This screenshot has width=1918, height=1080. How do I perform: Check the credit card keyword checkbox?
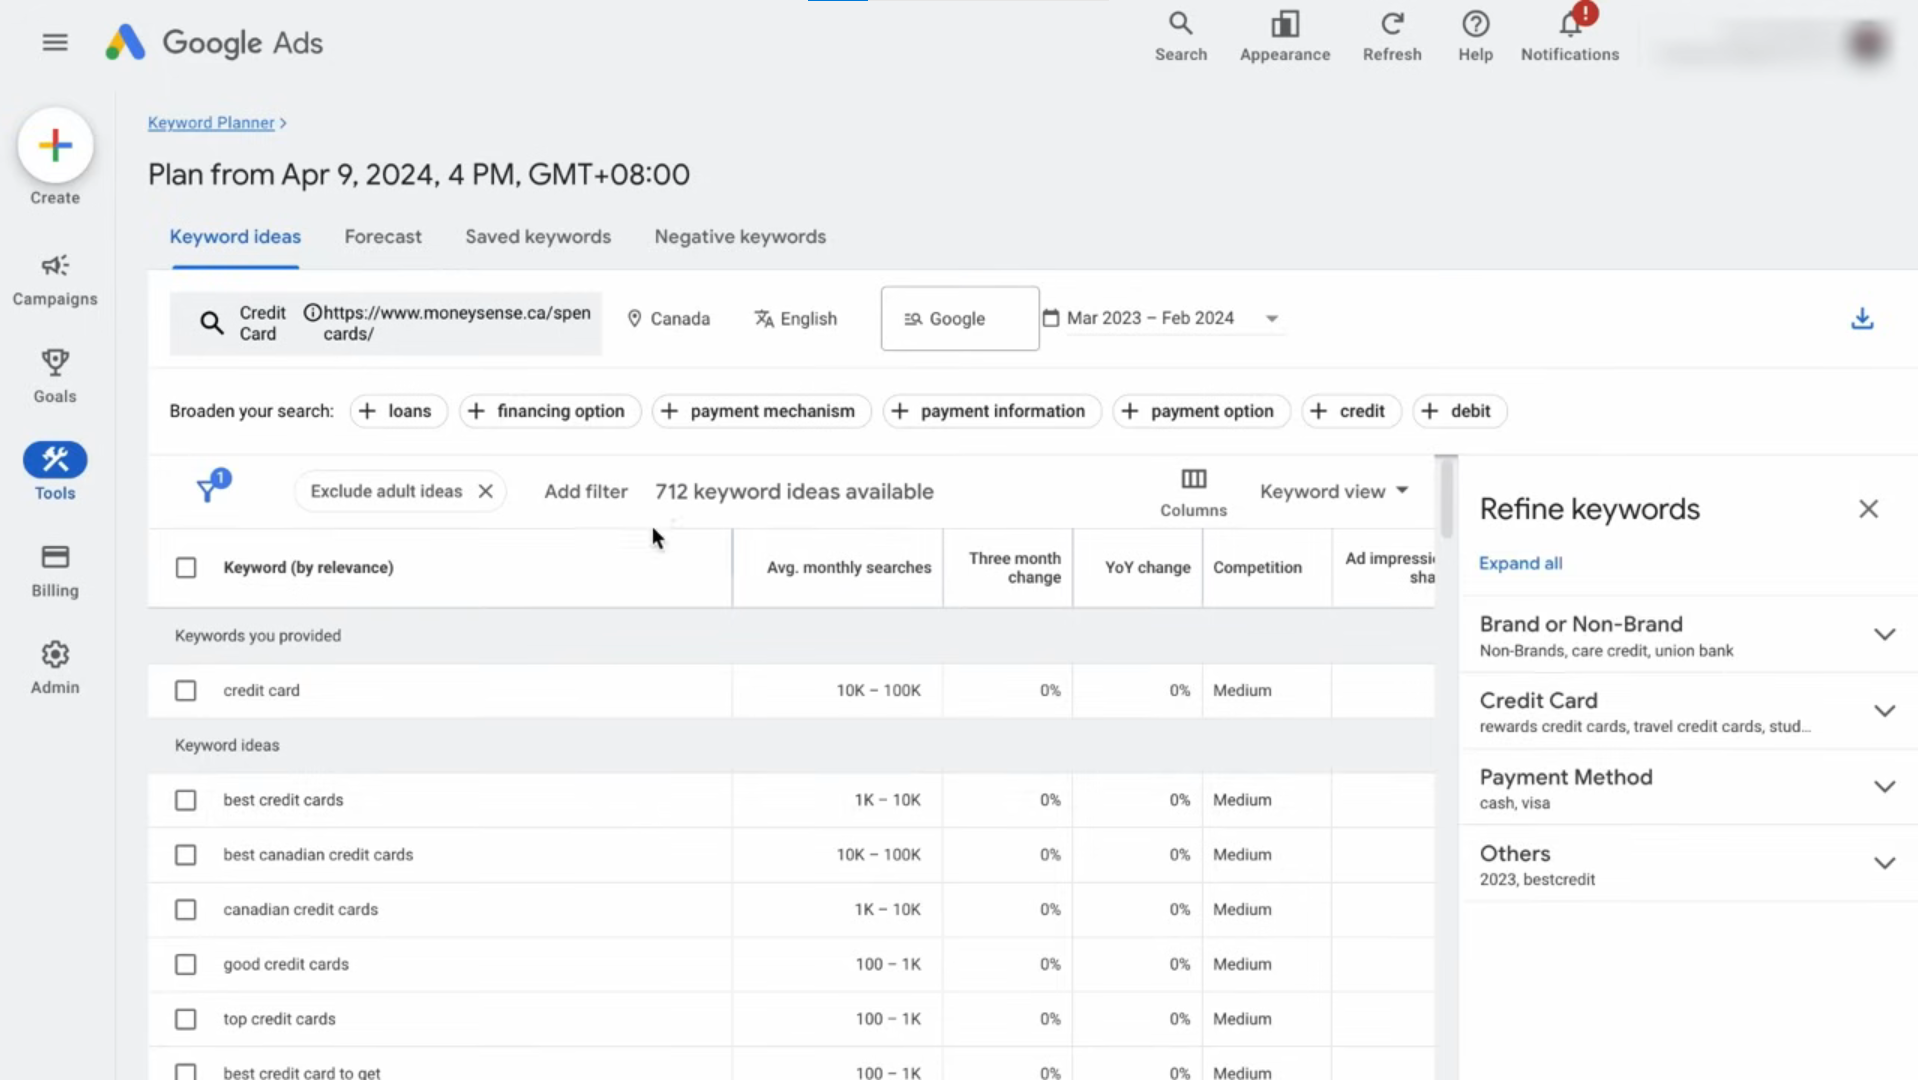click(x=186, y=690)
